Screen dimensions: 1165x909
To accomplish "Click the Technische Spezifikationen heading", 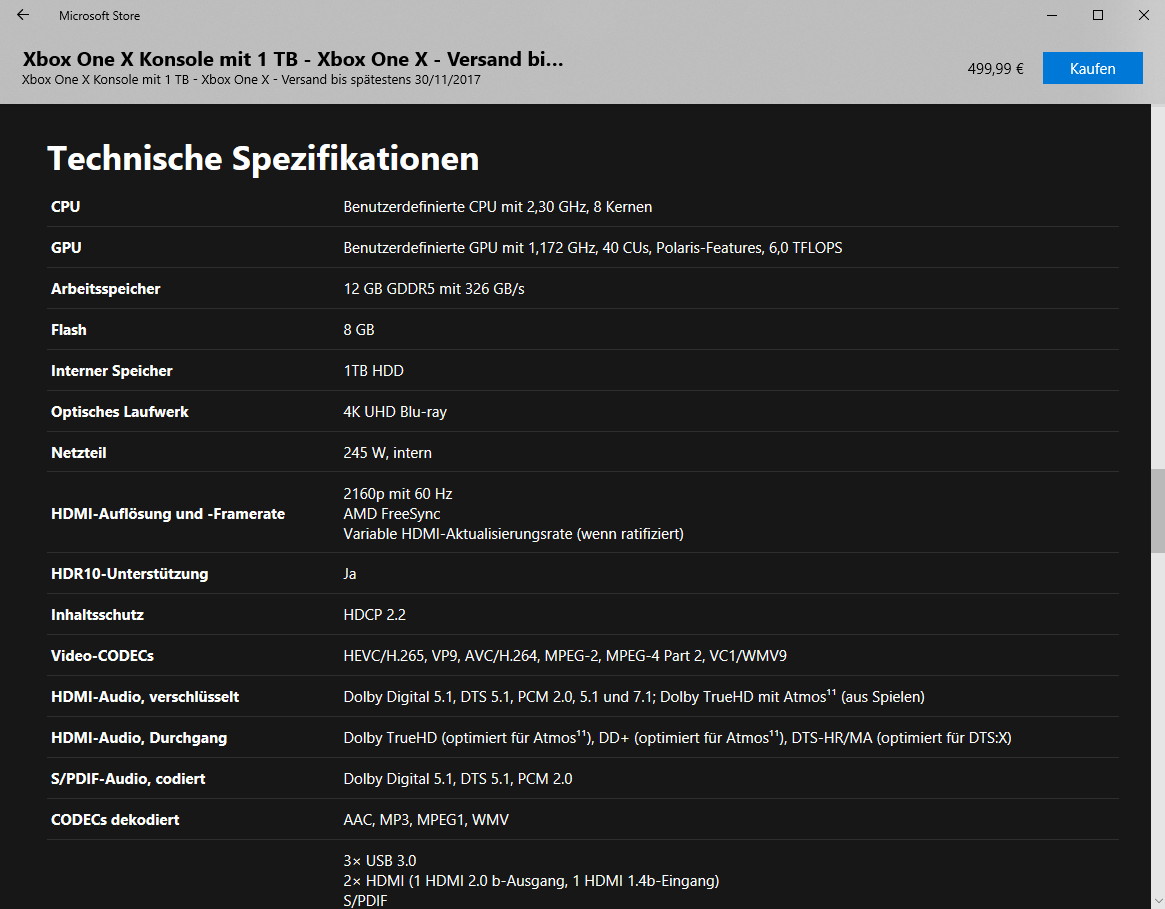I will point(263,158).
